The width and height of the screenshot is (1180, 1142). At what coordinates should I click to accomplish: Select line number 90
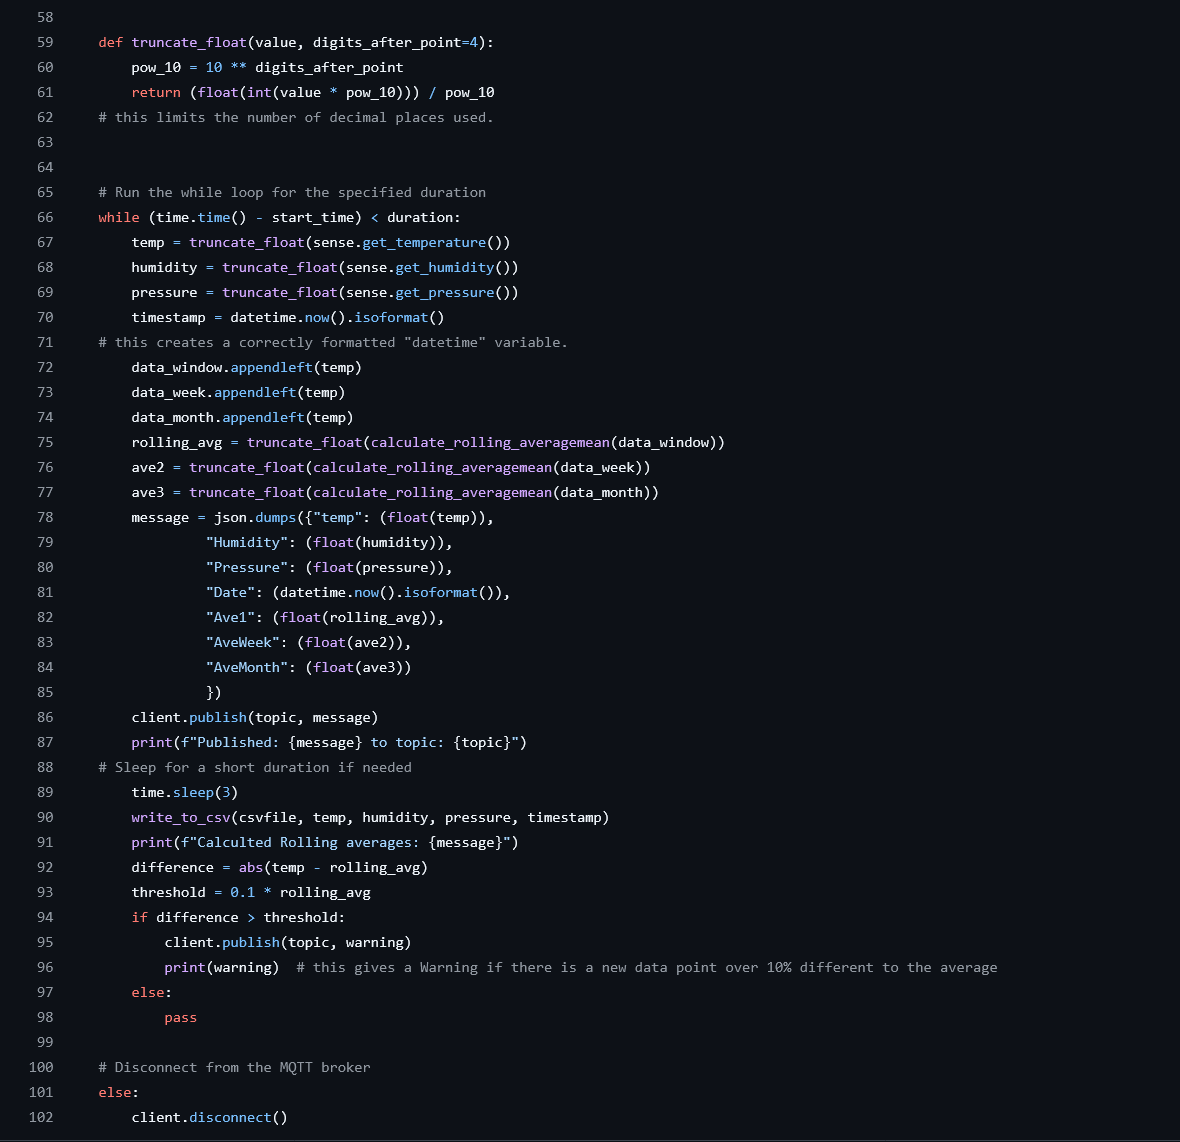tap(45, 817)
